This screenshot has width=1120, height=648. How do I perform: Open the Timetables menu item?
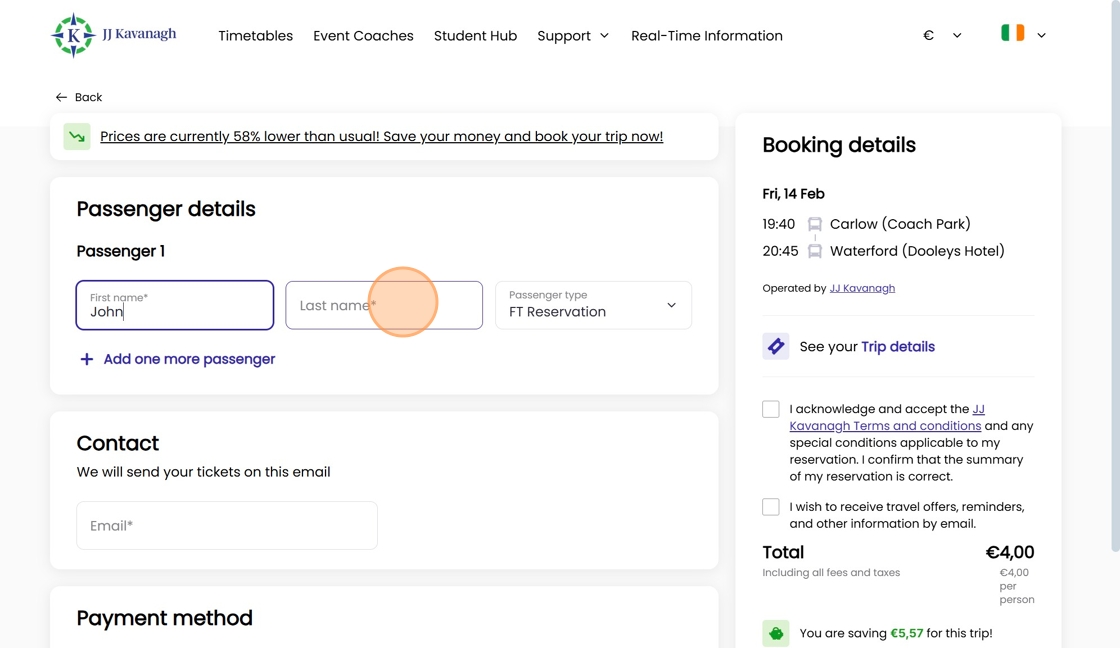255,36
